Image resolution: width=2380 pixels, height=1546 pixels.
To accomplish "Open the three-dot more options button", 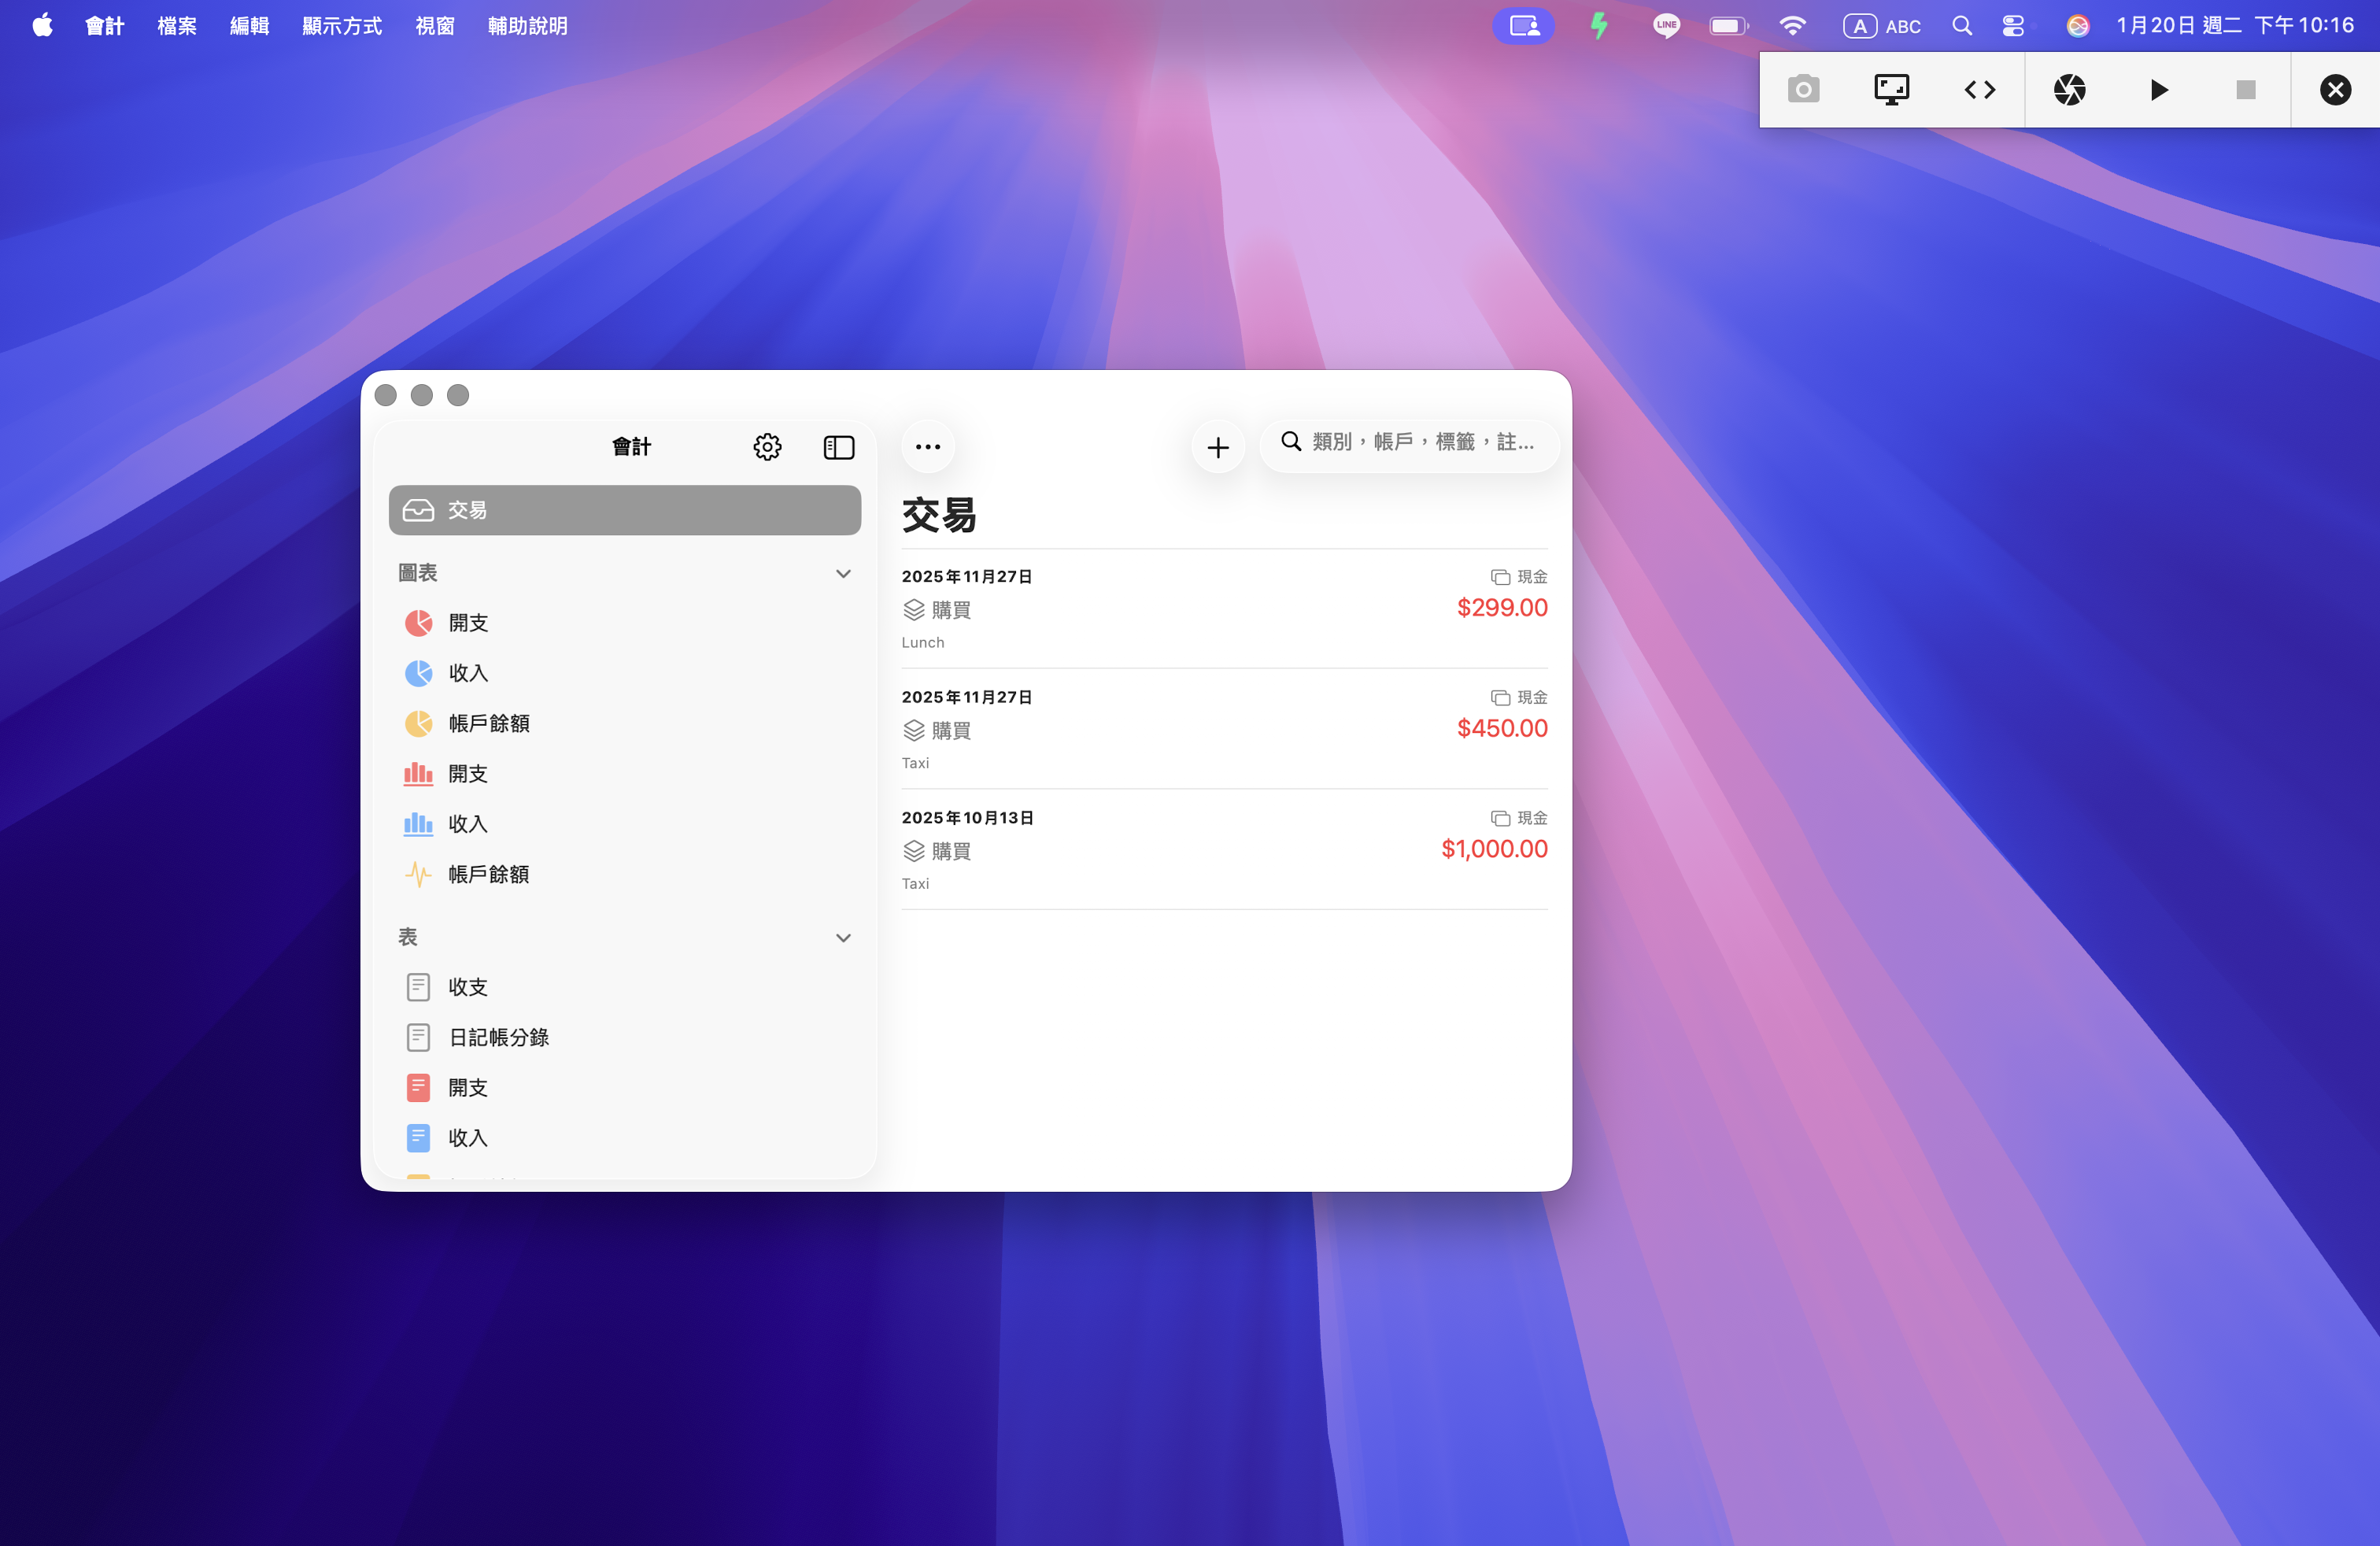I will tap(927, 447).
